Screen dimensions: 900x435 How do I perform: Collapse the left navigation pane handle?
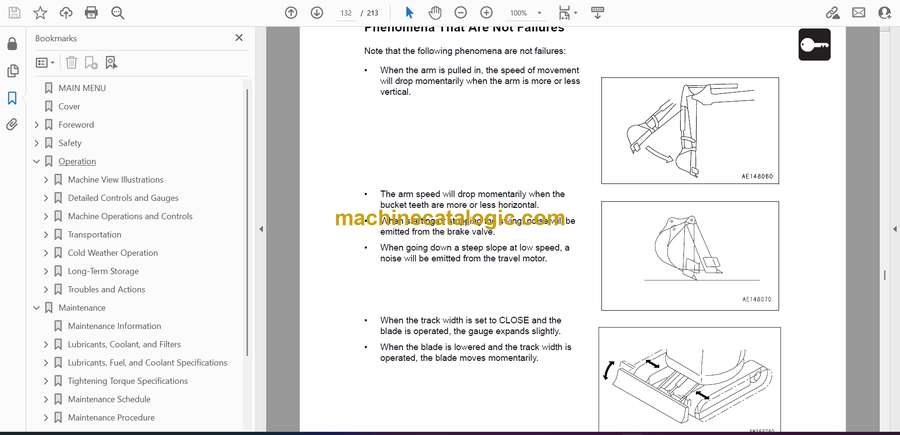point(261,229)
